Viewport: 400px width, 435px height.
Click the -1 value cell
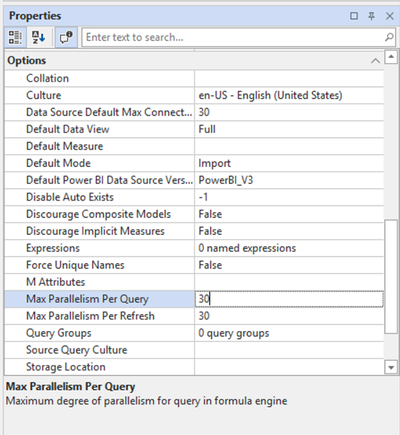click(289, 197)
